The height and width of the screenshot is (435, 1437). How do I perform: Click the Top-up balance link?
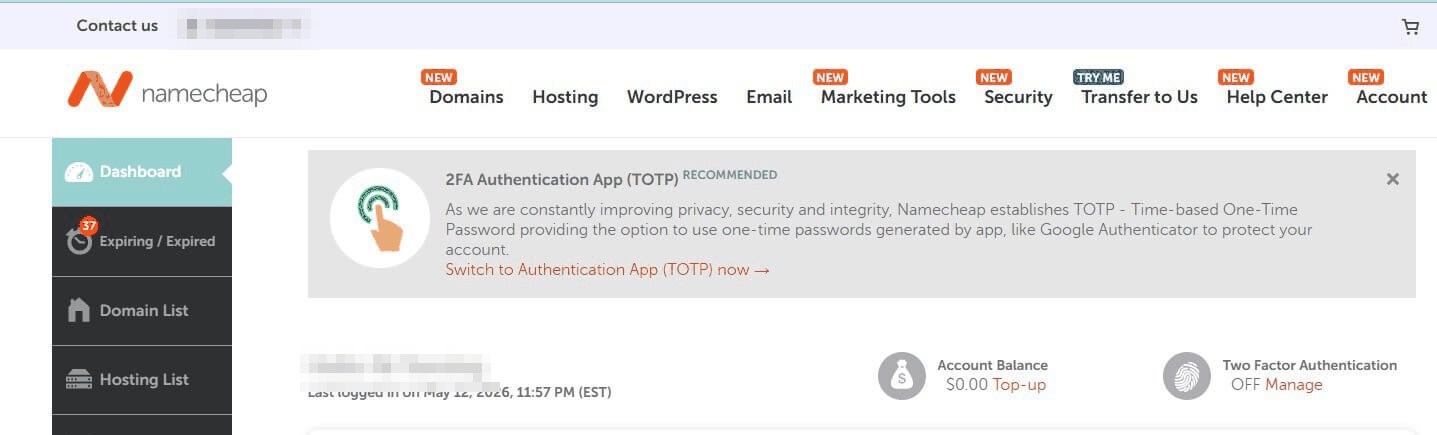1019,385
